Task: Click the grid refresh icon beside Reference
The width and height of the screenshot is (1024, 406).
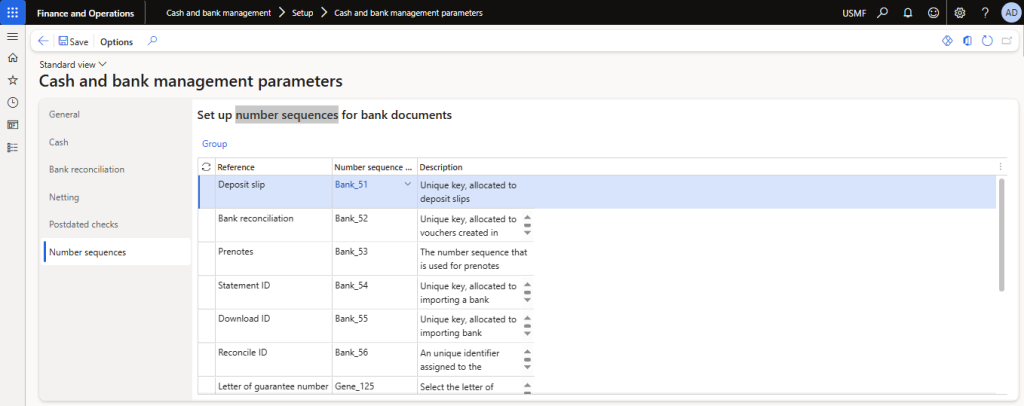Action: 206,167
